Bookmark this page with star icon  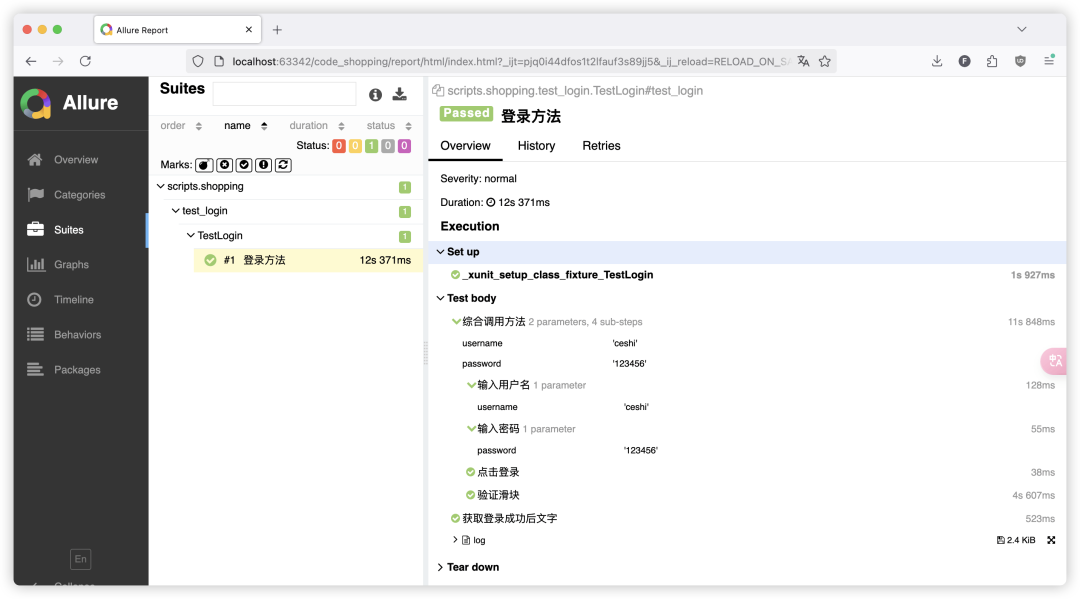(x=824, y=61)
